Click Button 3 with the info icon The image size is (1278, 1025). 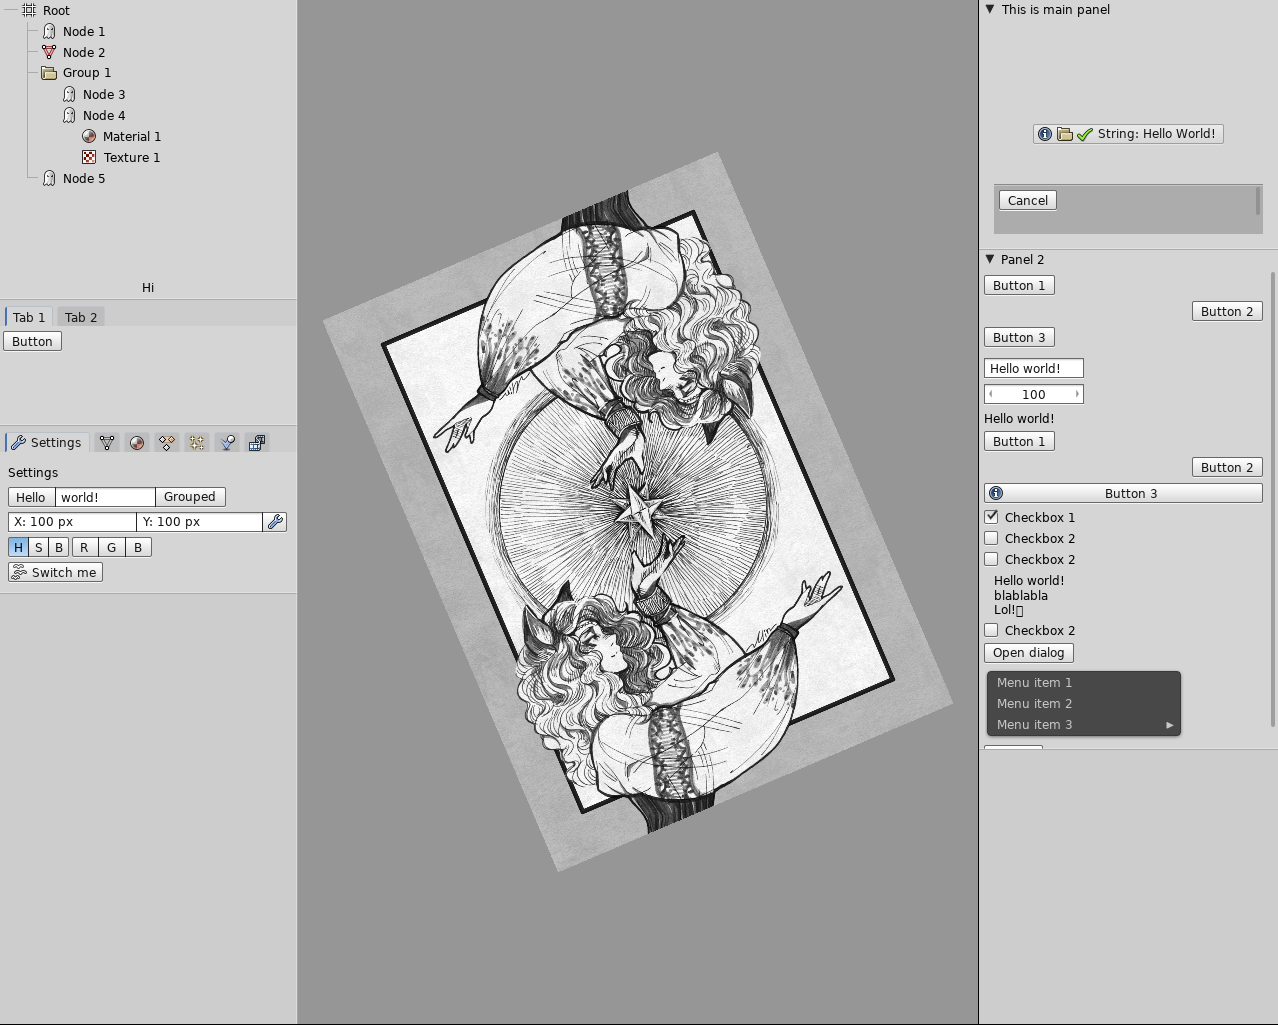point(1124,493)
